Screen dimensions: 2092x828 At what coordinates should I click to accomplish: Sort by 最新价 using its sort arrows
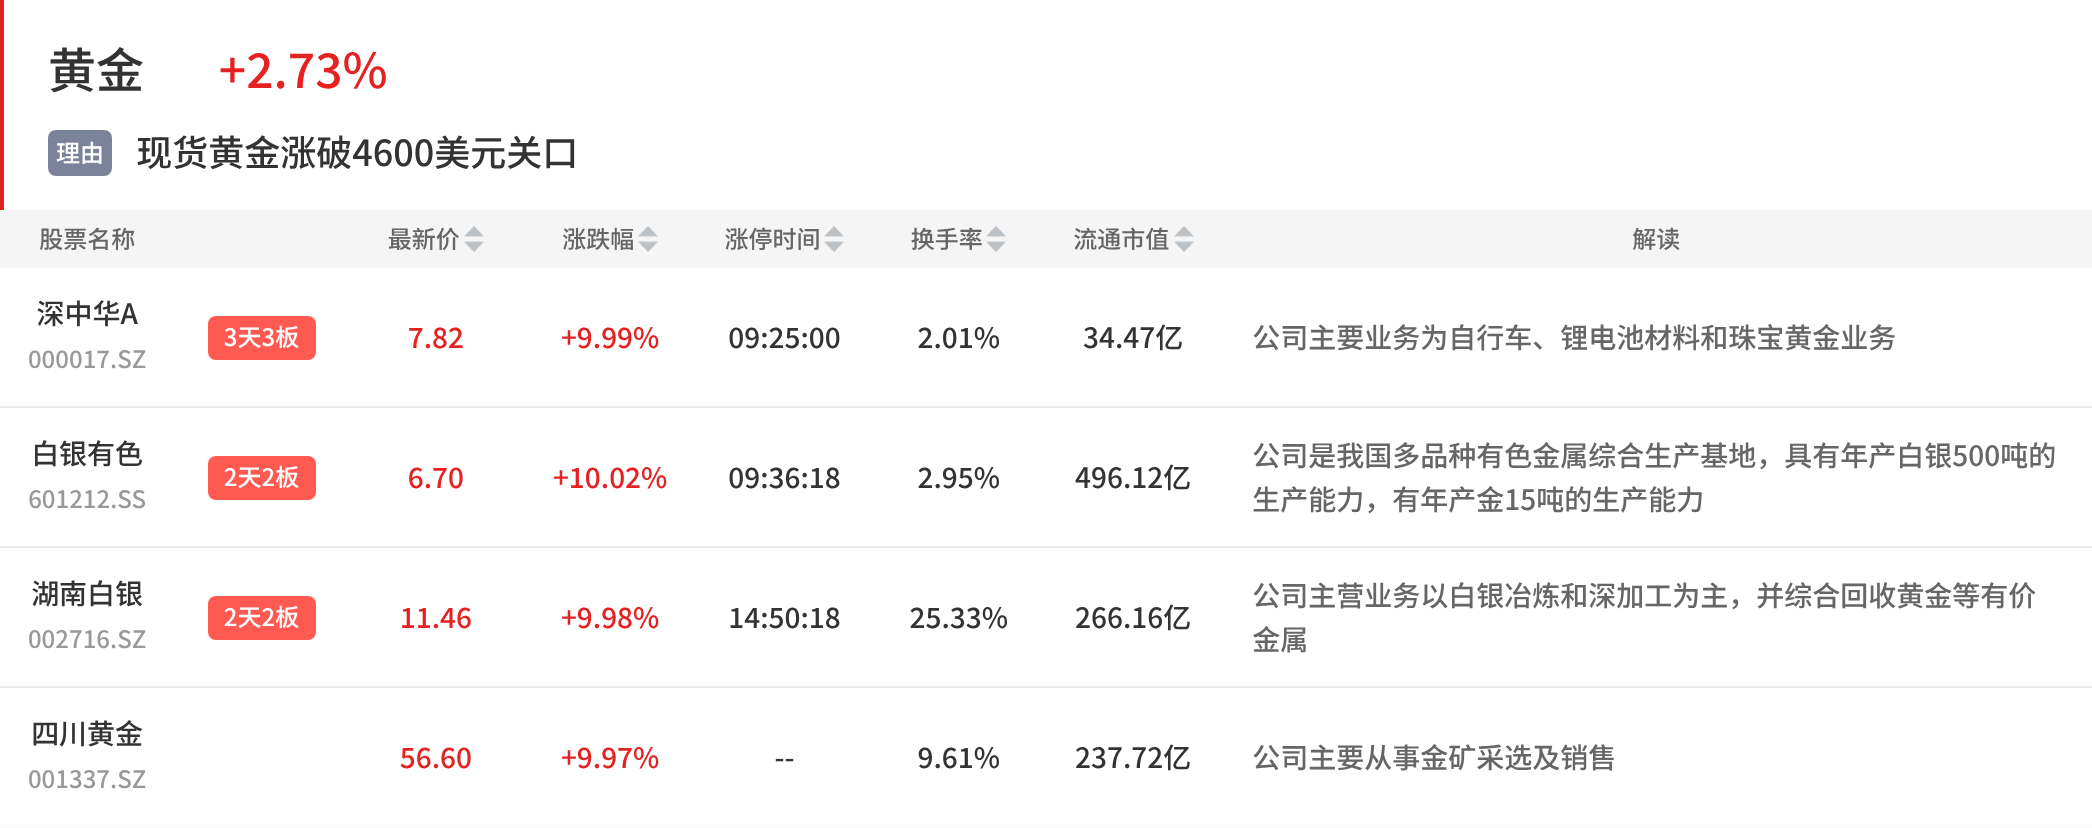coord(474,239)
